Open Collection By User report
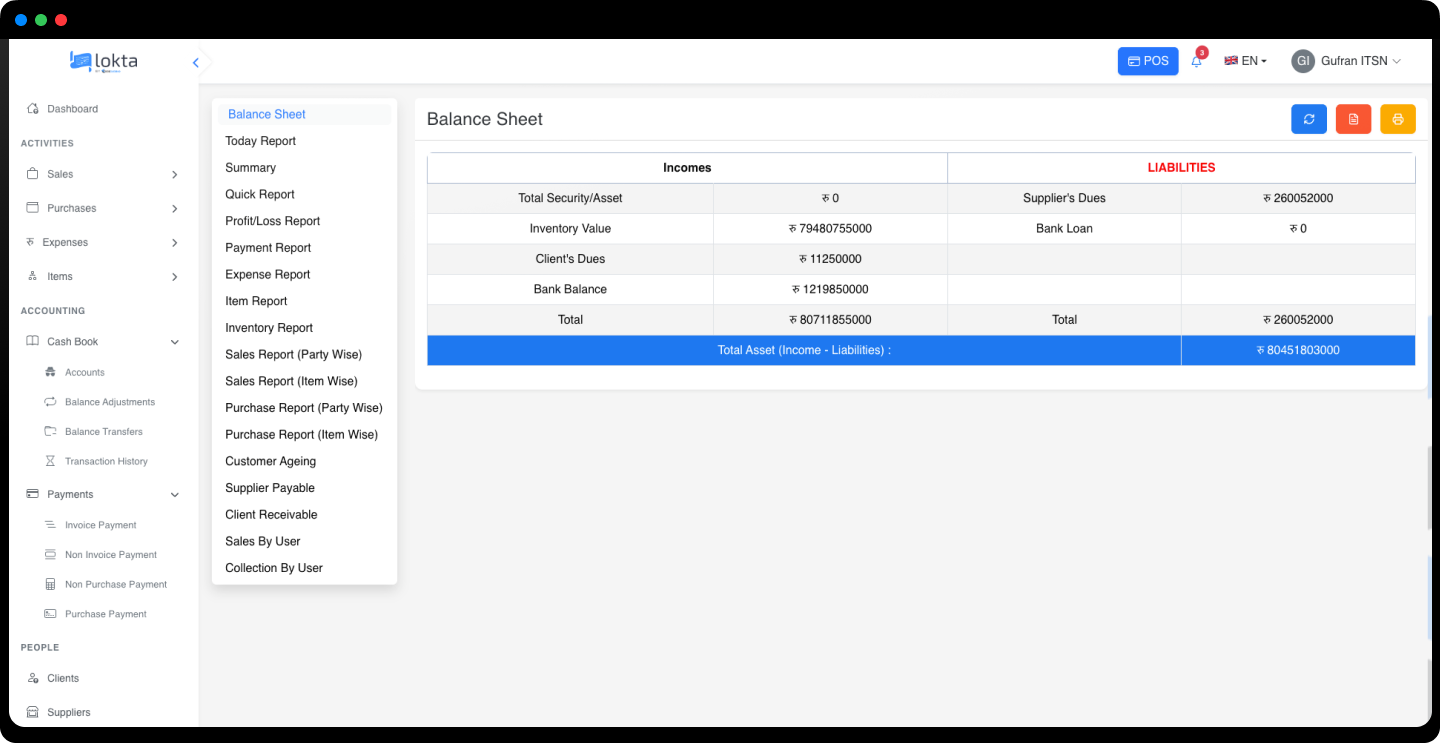Image resolution: width=1441 pixels, height=744 pixels. tap(274, 568)
